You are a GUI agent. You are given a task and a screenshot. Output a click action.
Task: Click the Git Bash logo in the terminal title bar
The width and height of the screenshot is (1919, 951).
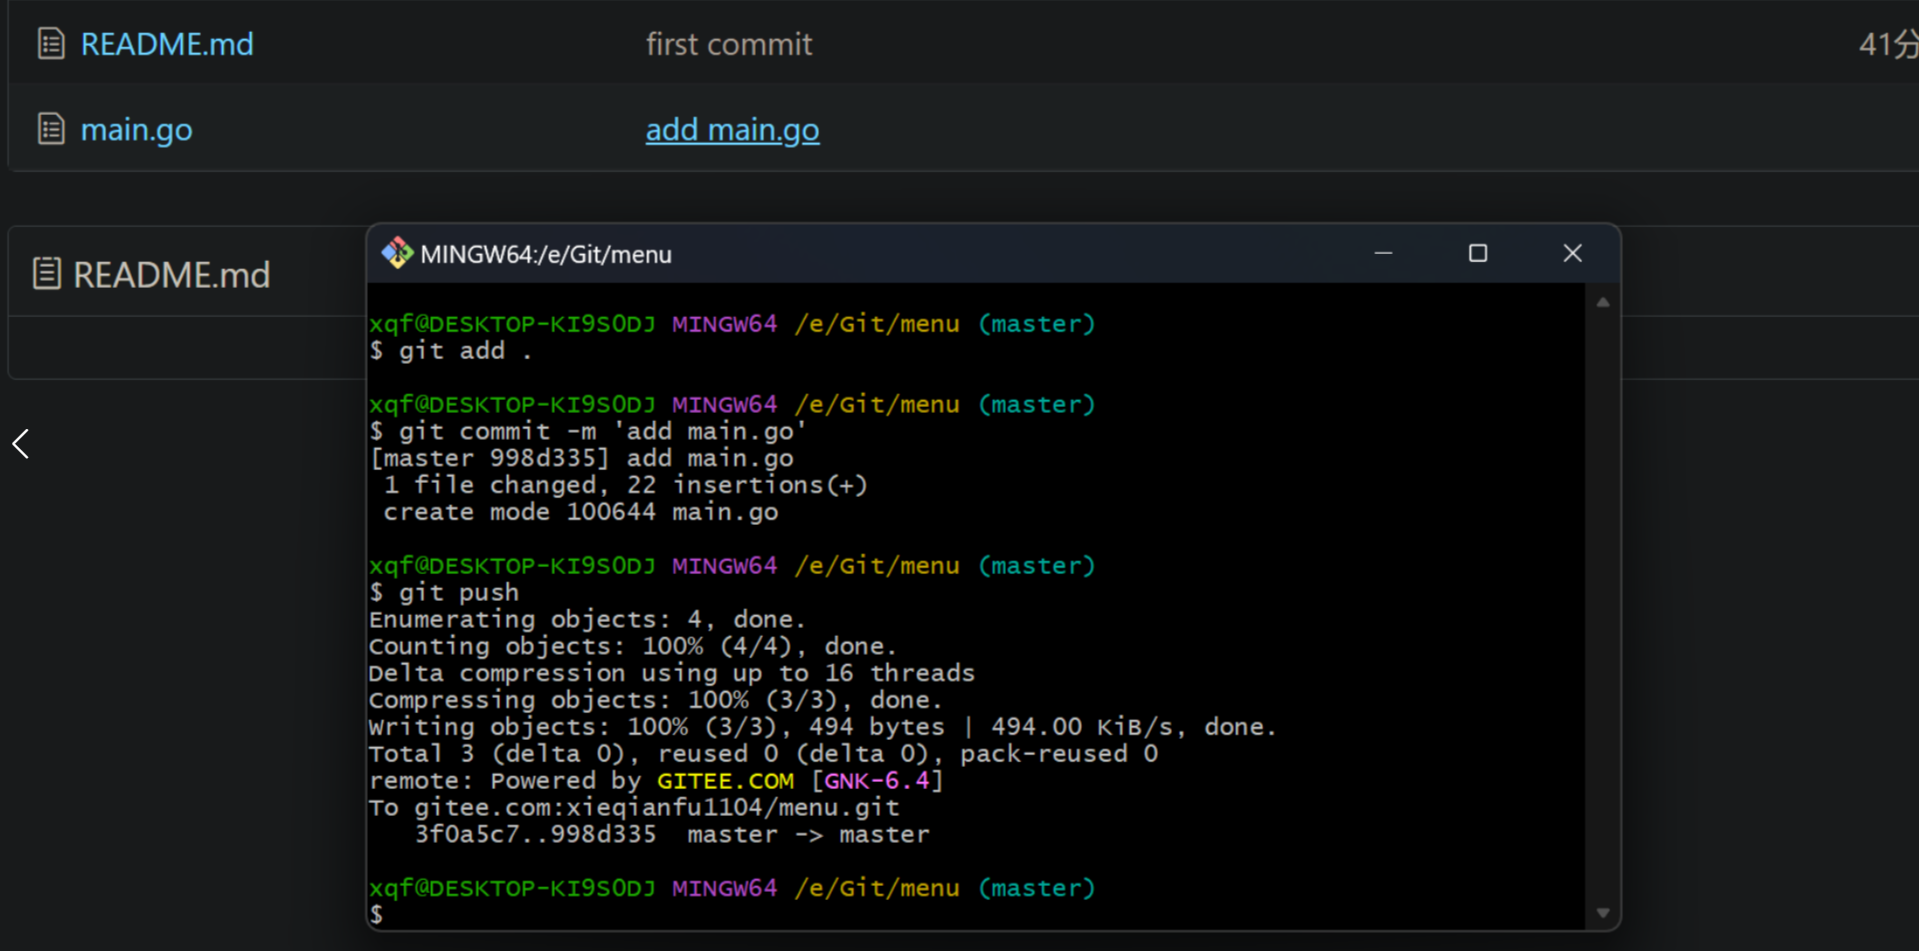397,254
